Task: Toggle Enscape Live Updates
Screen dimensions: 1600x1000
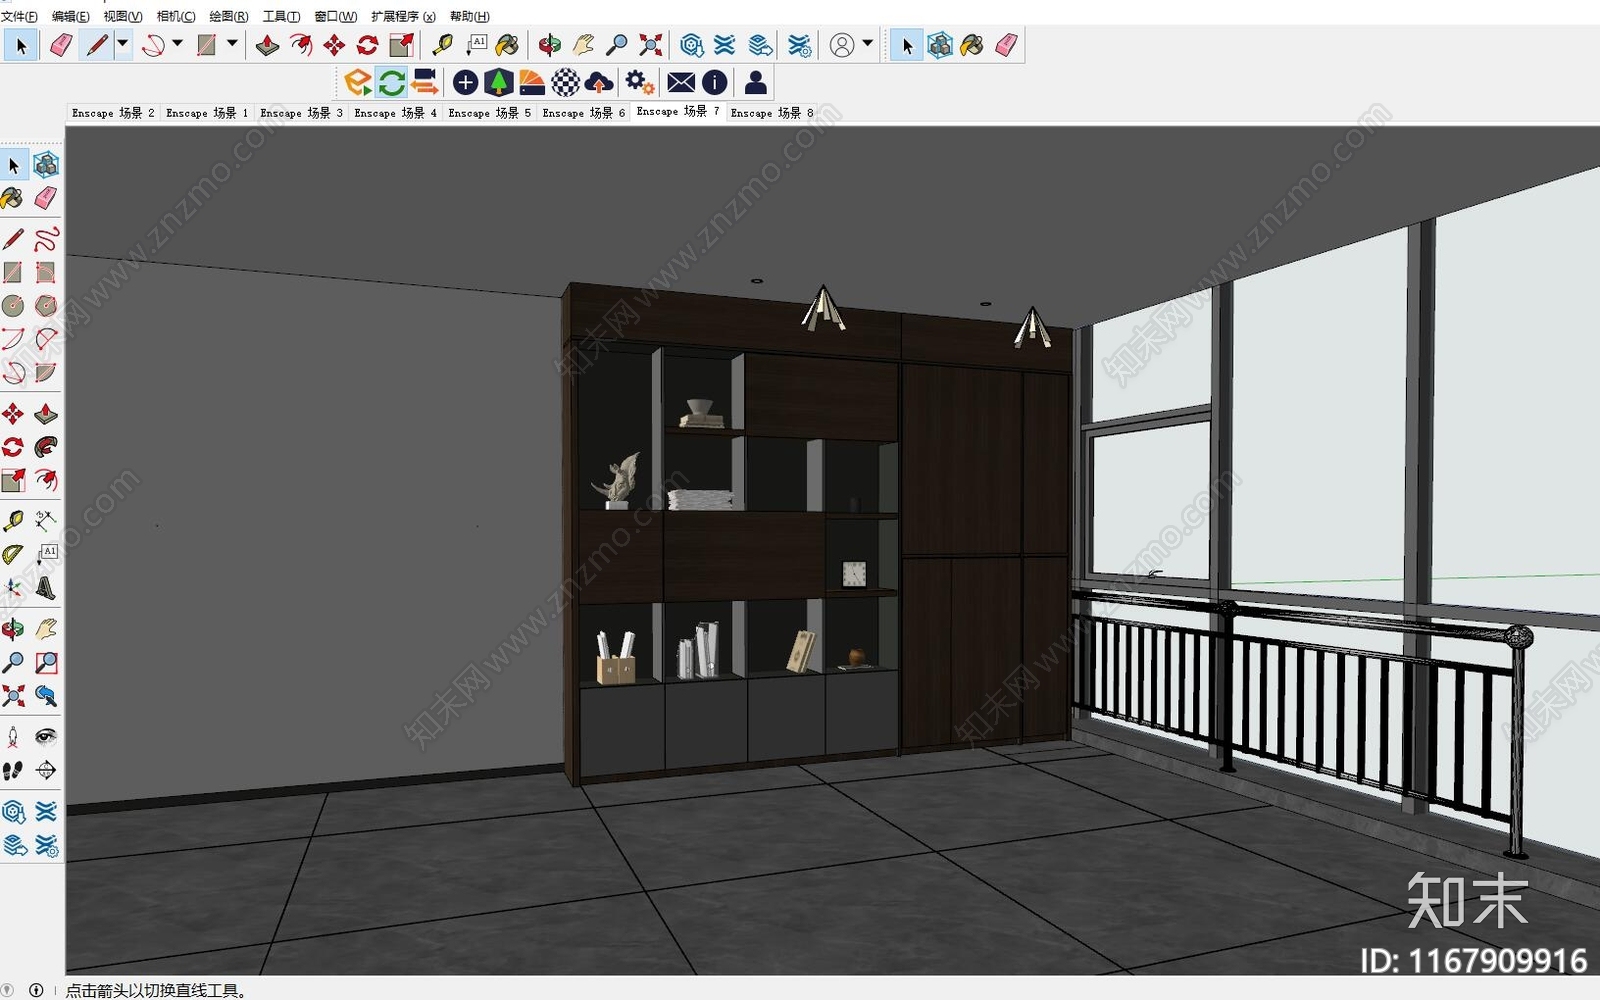Action: [391, 82]
